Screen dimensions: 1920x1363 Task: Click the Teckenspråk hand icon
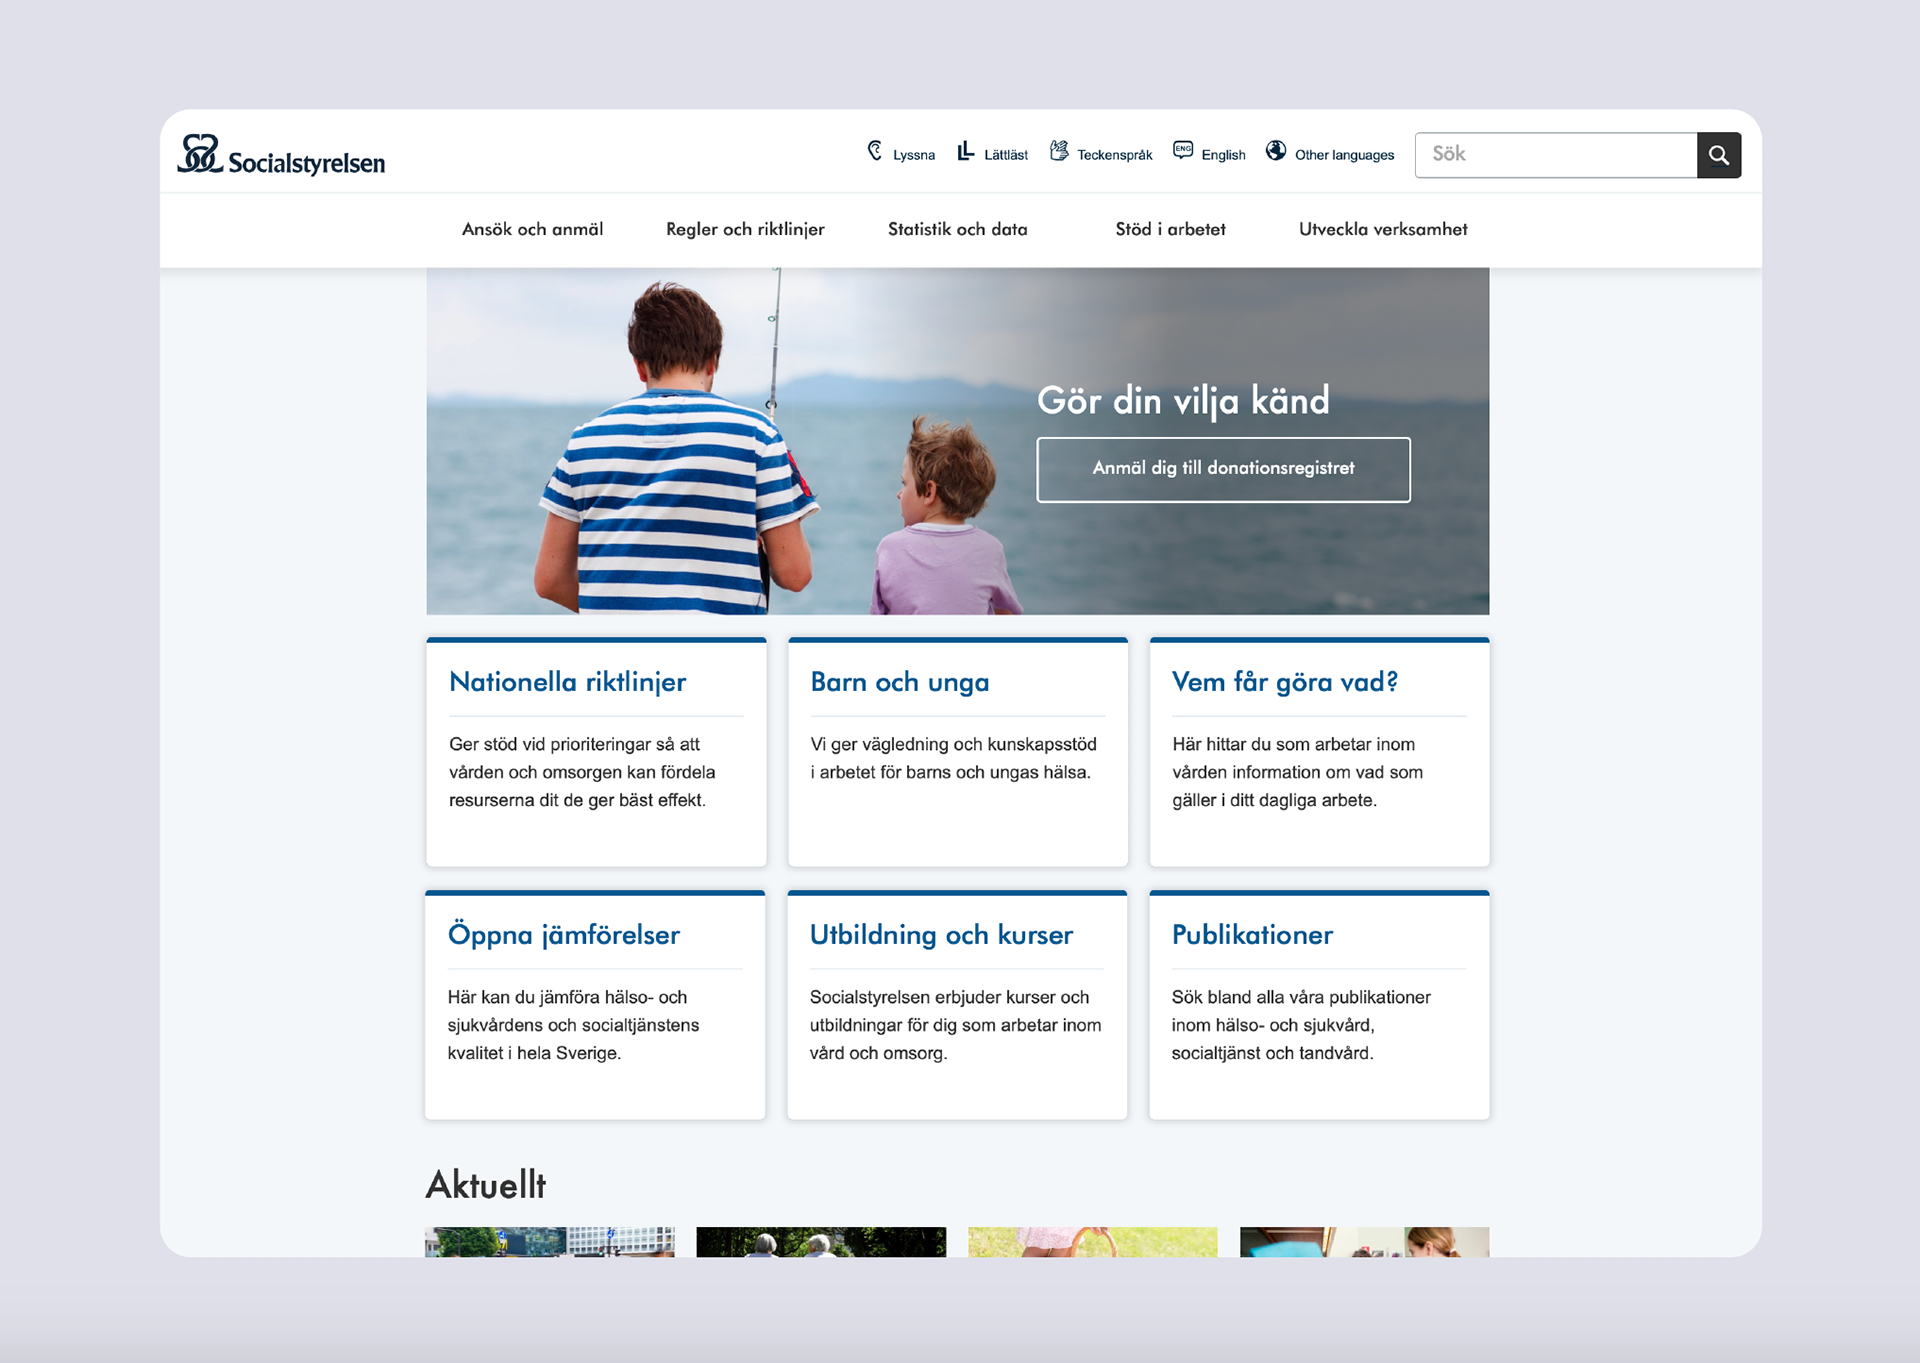click(1059, 151)
